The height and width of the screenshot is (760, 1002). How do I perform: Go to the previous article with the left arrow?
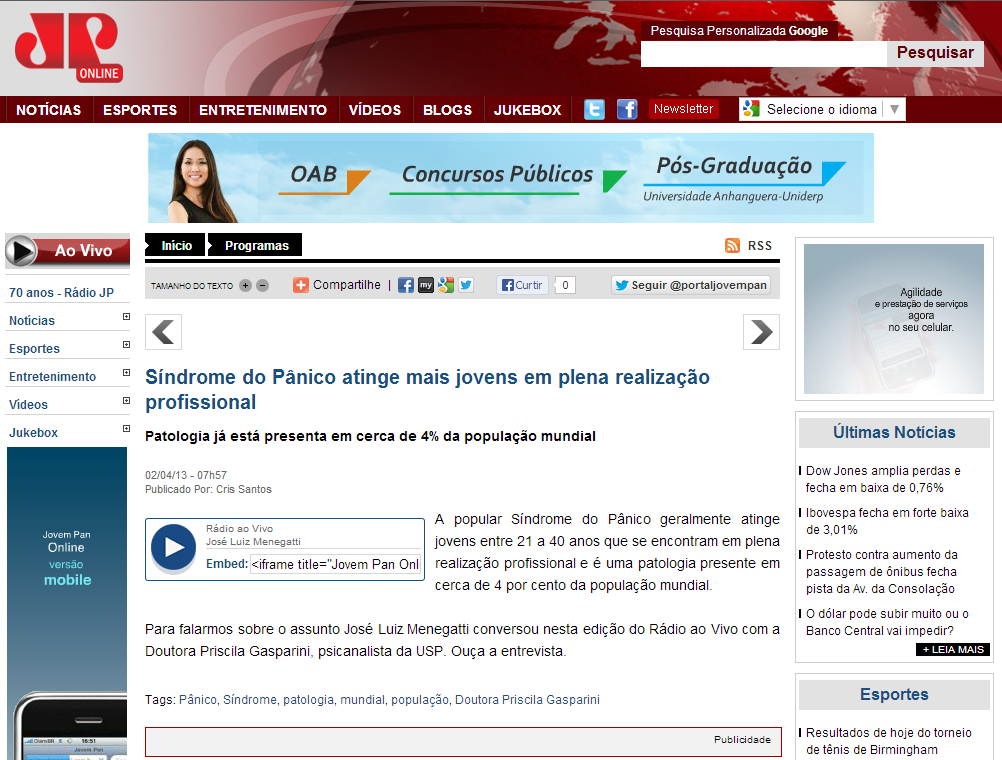163,332
